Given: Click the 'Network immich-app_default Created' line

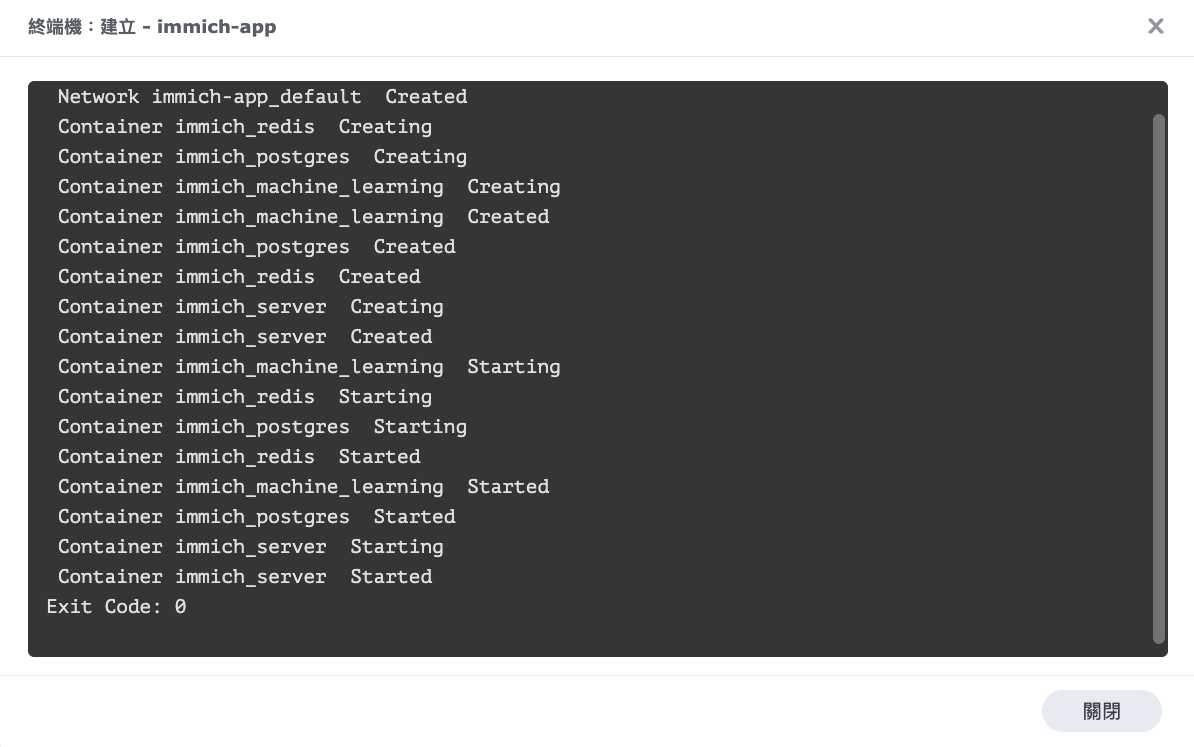Looking at the screenshot, I should click(263, 97).
